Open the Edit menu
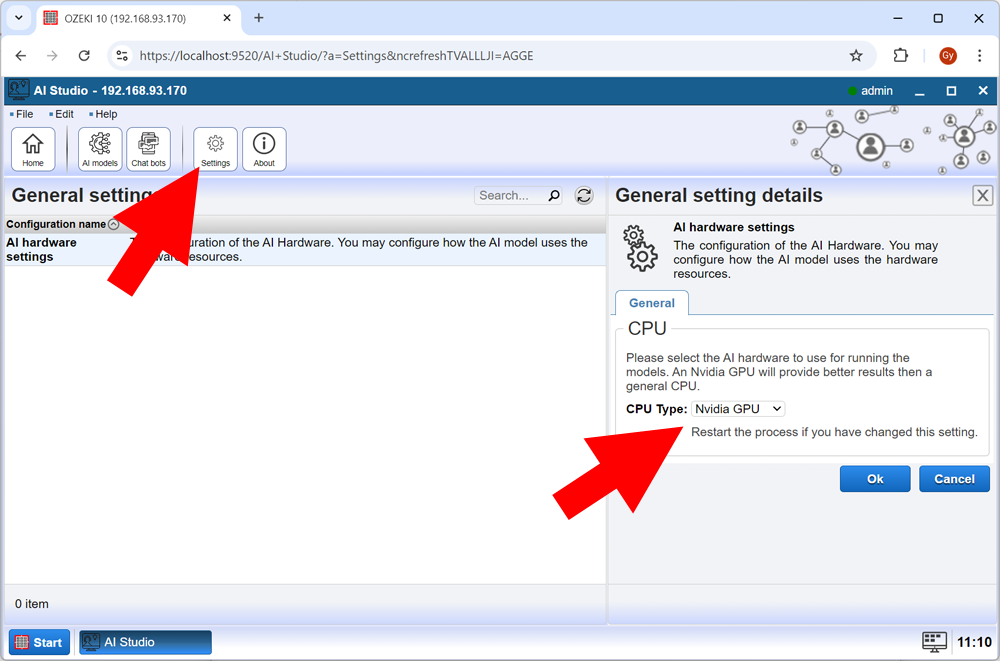This screenshot has height=661, width=1000. pos(64,114)
